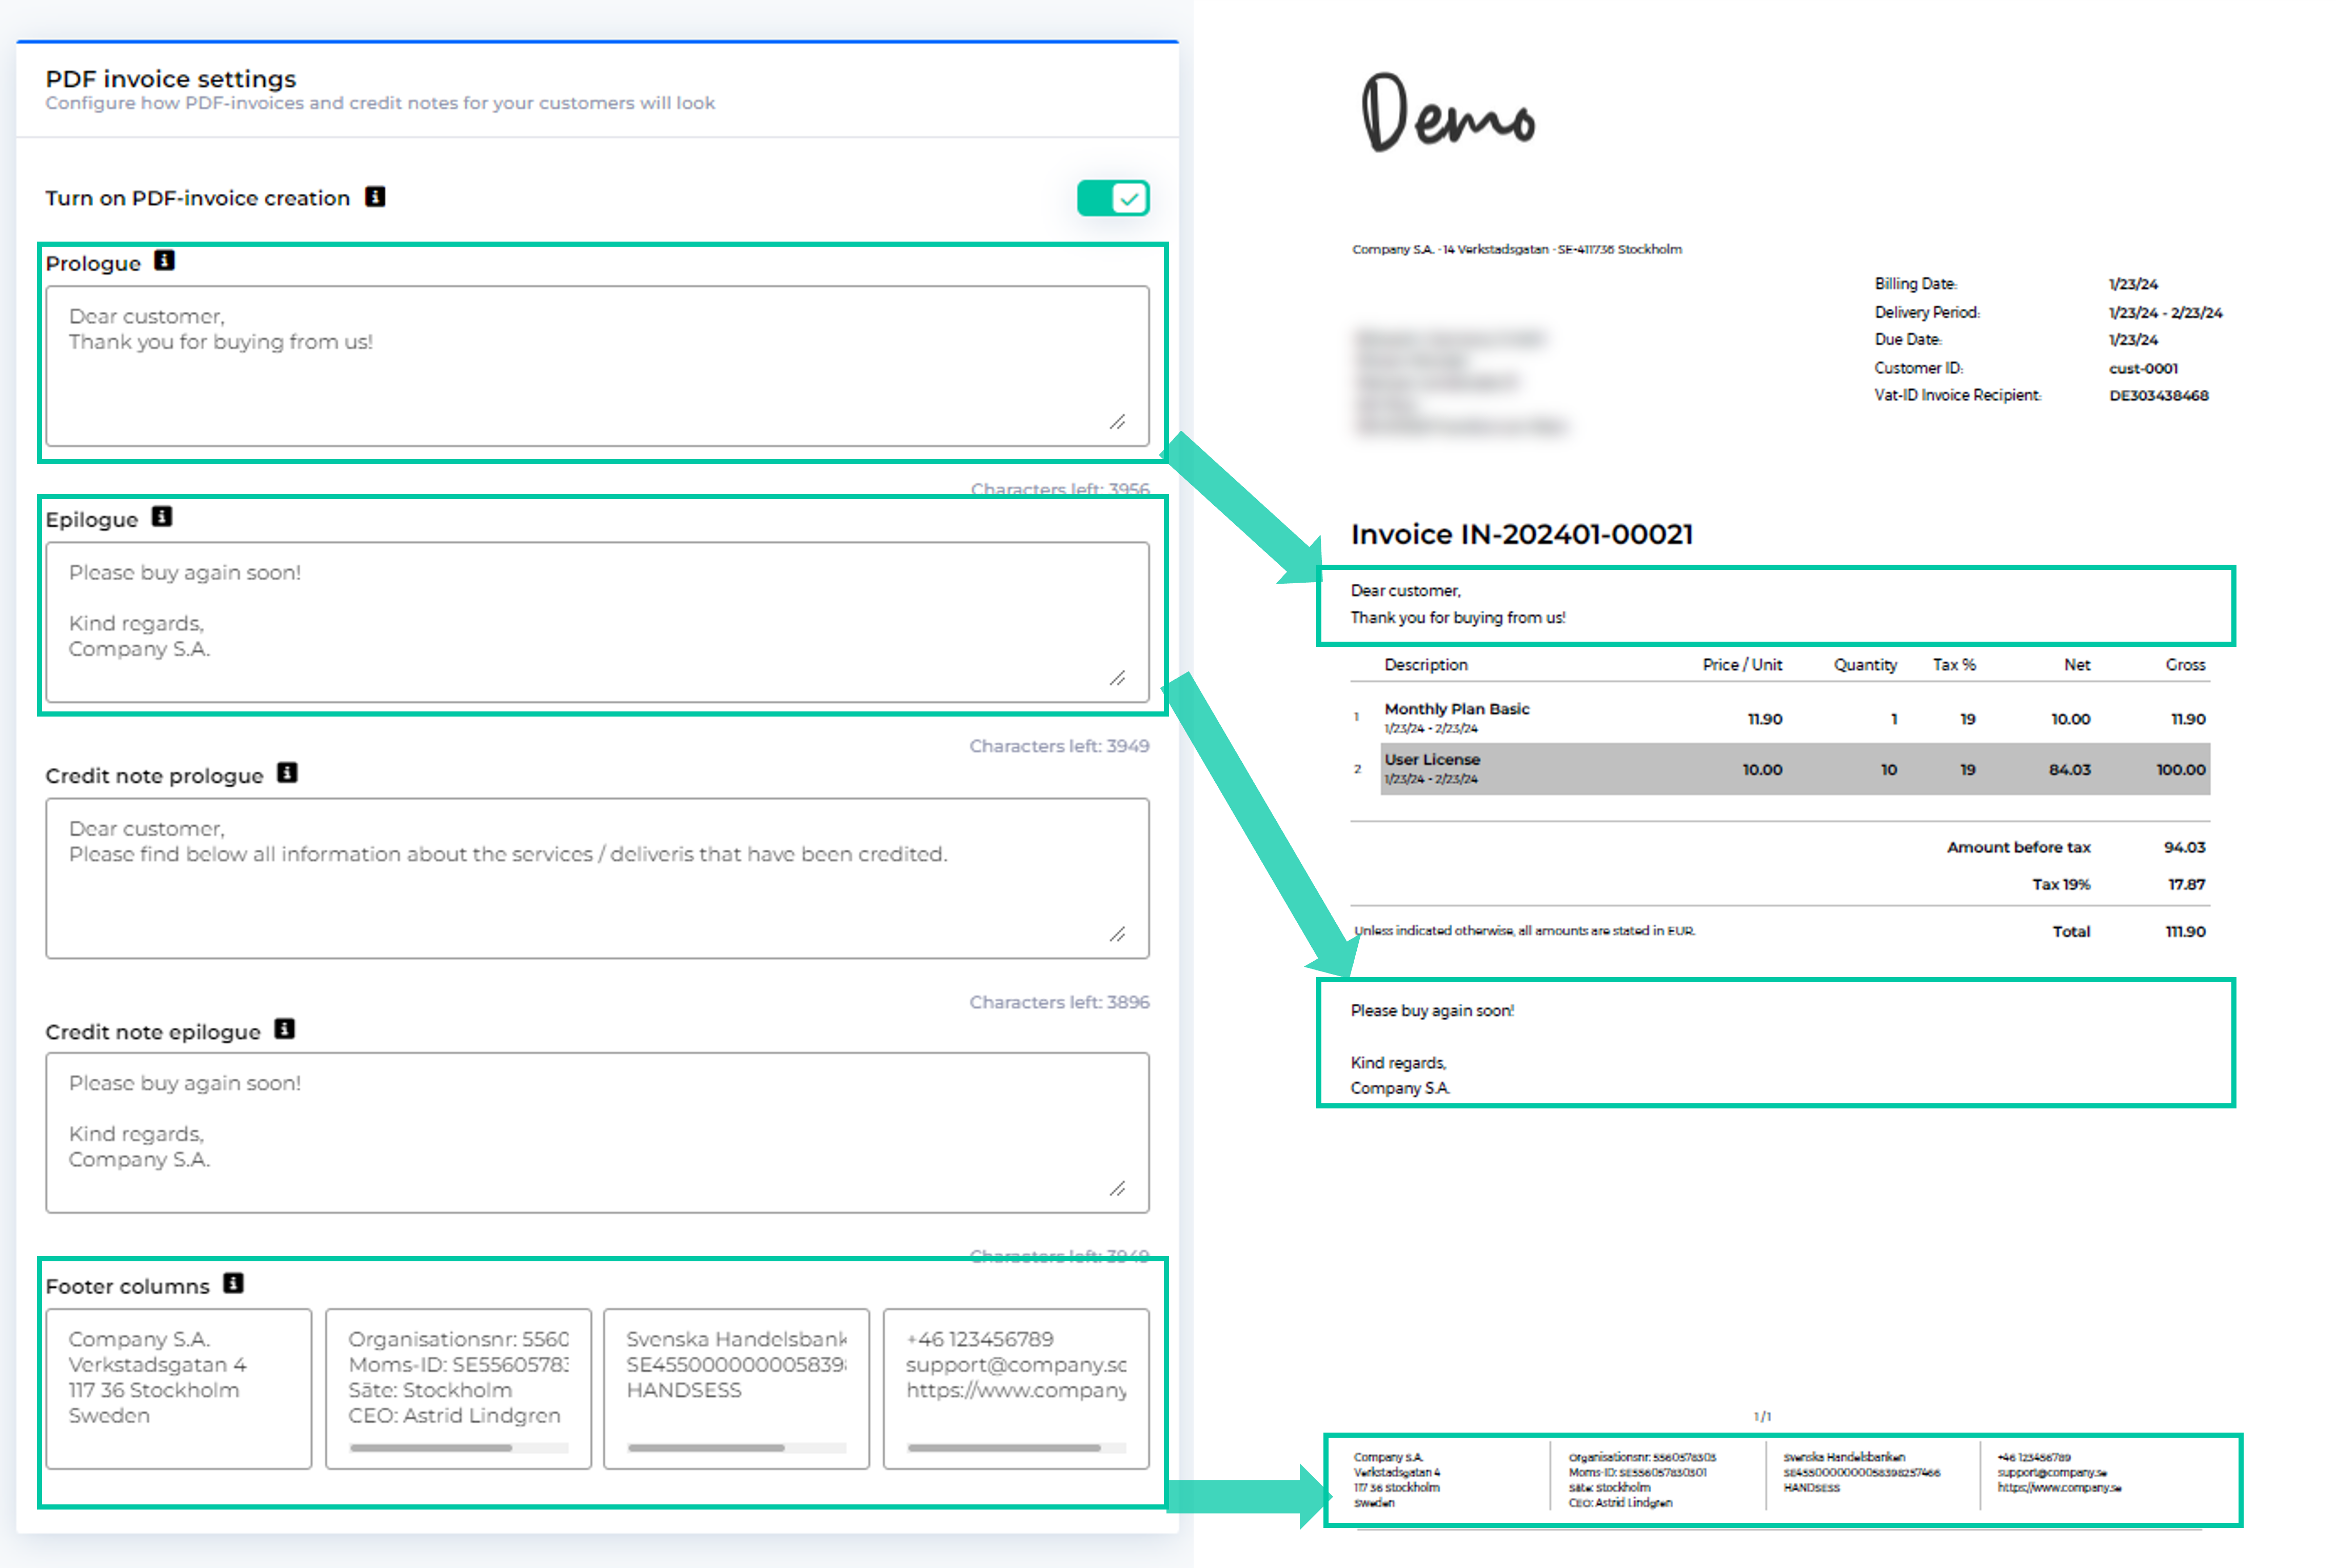The height and width of the screenshot is (1568, 2336).
Task: Click the 'User License' line item
Action: (x=1432, y=760)
